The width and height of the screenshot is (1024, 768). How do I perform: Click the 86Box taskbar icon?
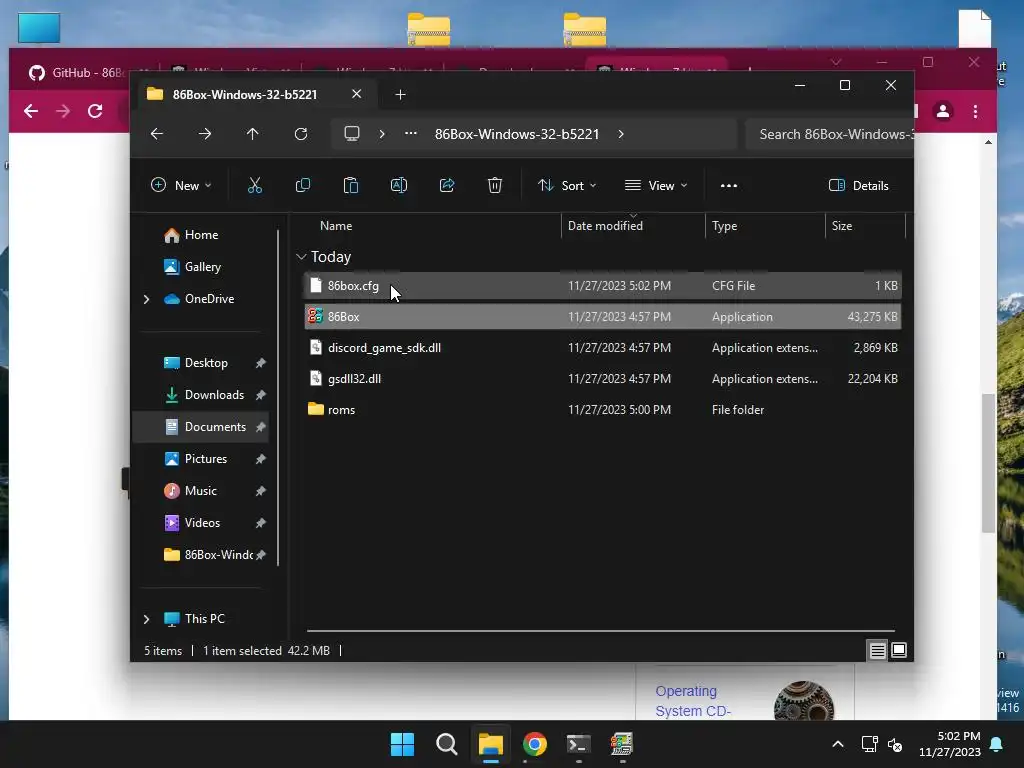click(x=622, y=744)
